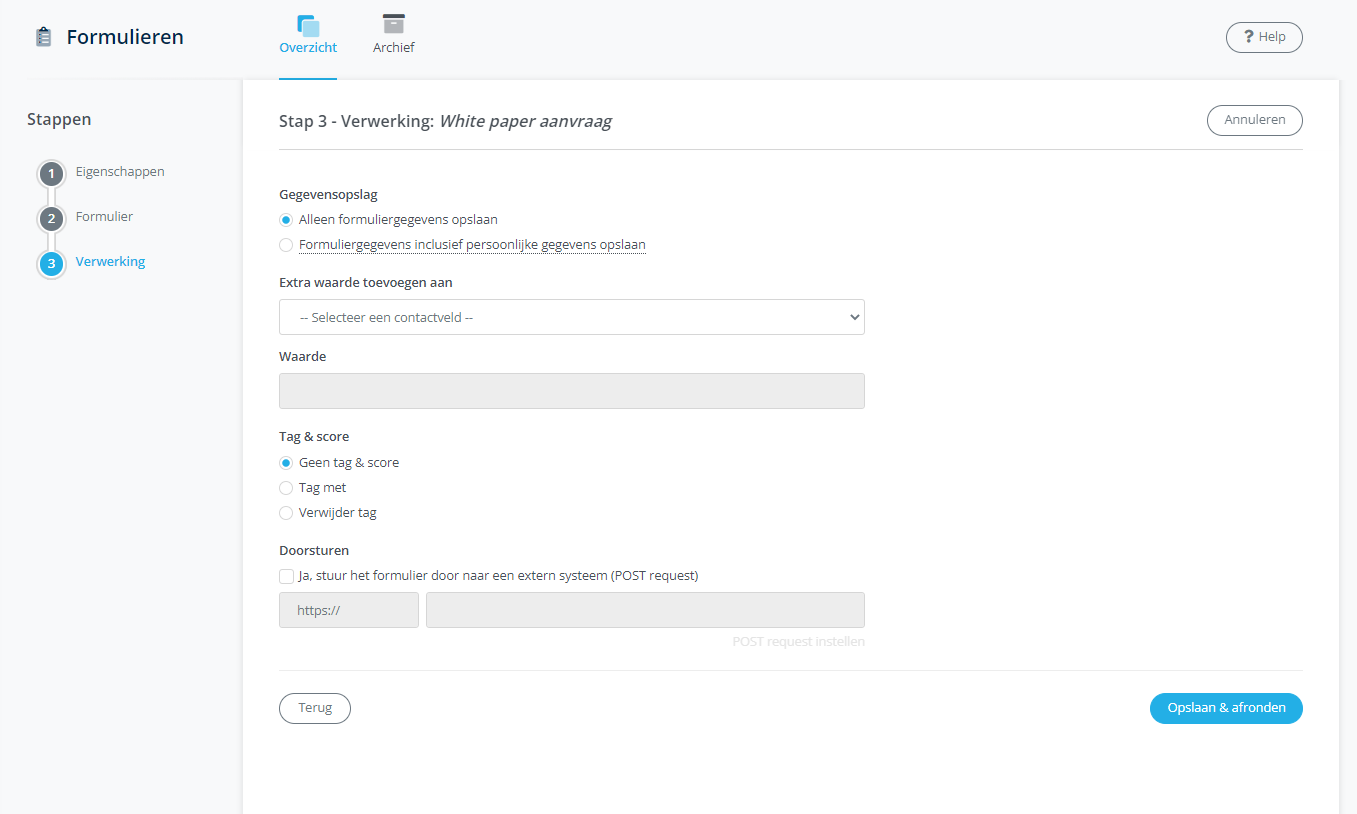Image resolution: width=1357 pixels, height=814 pixels.
Task: Select 'Formuliergegevens inclusief persoonlijke gegevens opslaan'
Action: 286,245
